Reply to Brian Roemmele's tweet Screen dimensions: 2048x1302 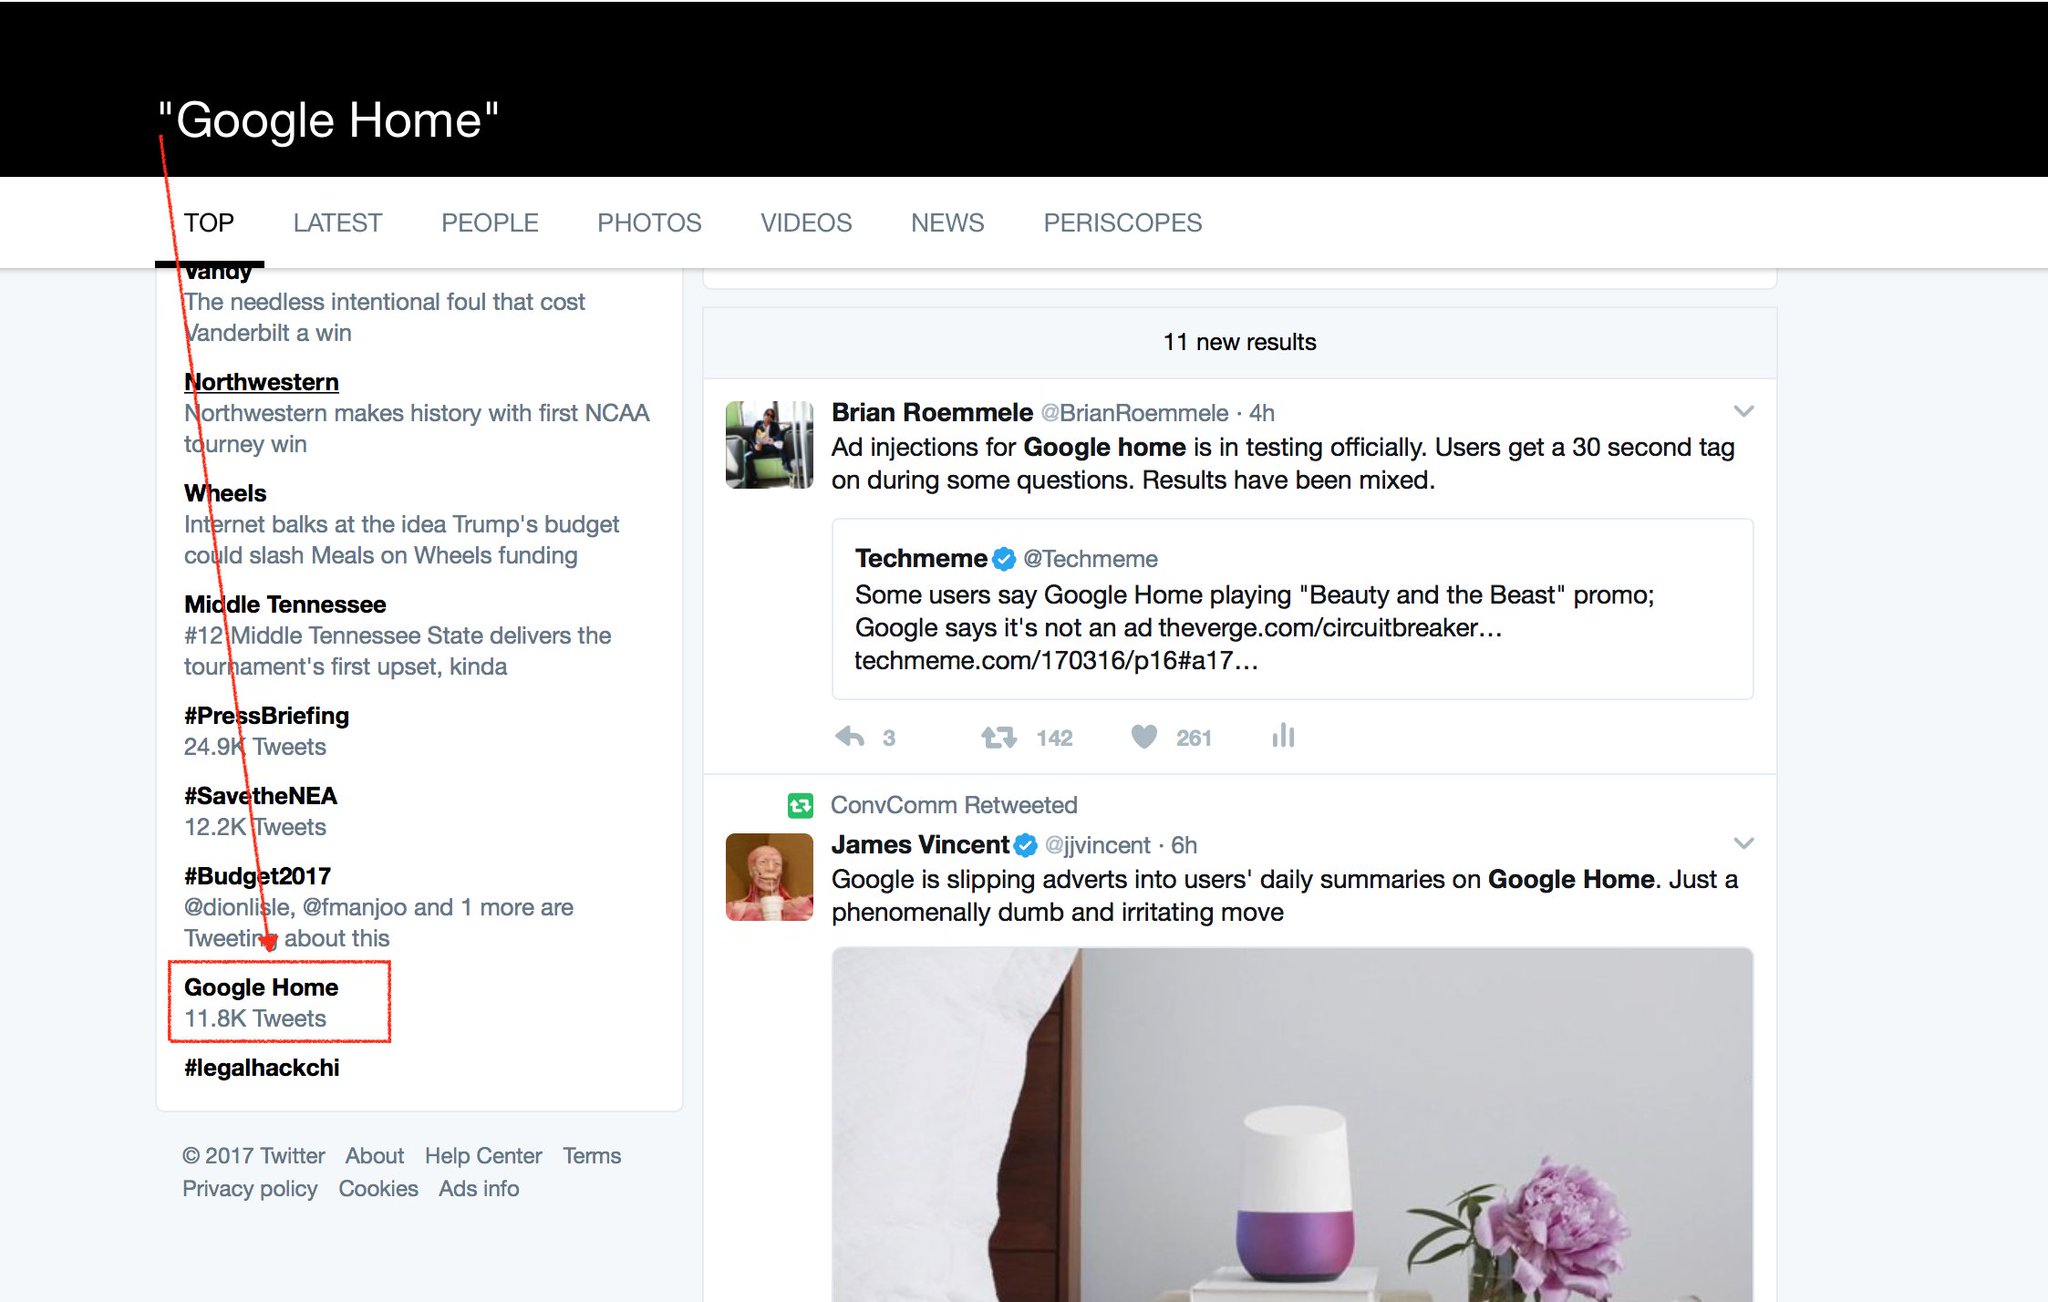coord(849,737)
